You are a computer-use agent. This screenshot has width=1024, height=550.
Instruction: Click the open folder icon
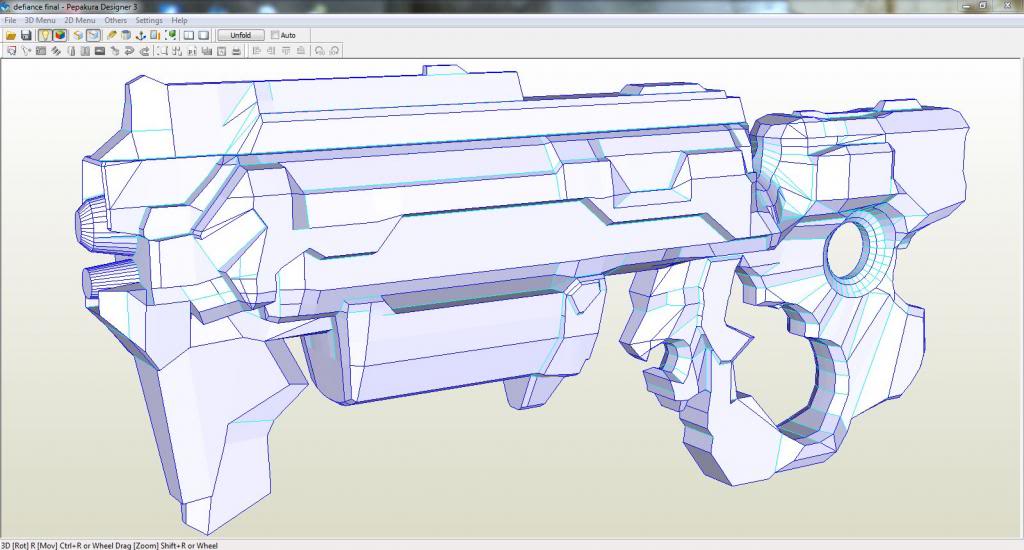[x=11, y=35]
